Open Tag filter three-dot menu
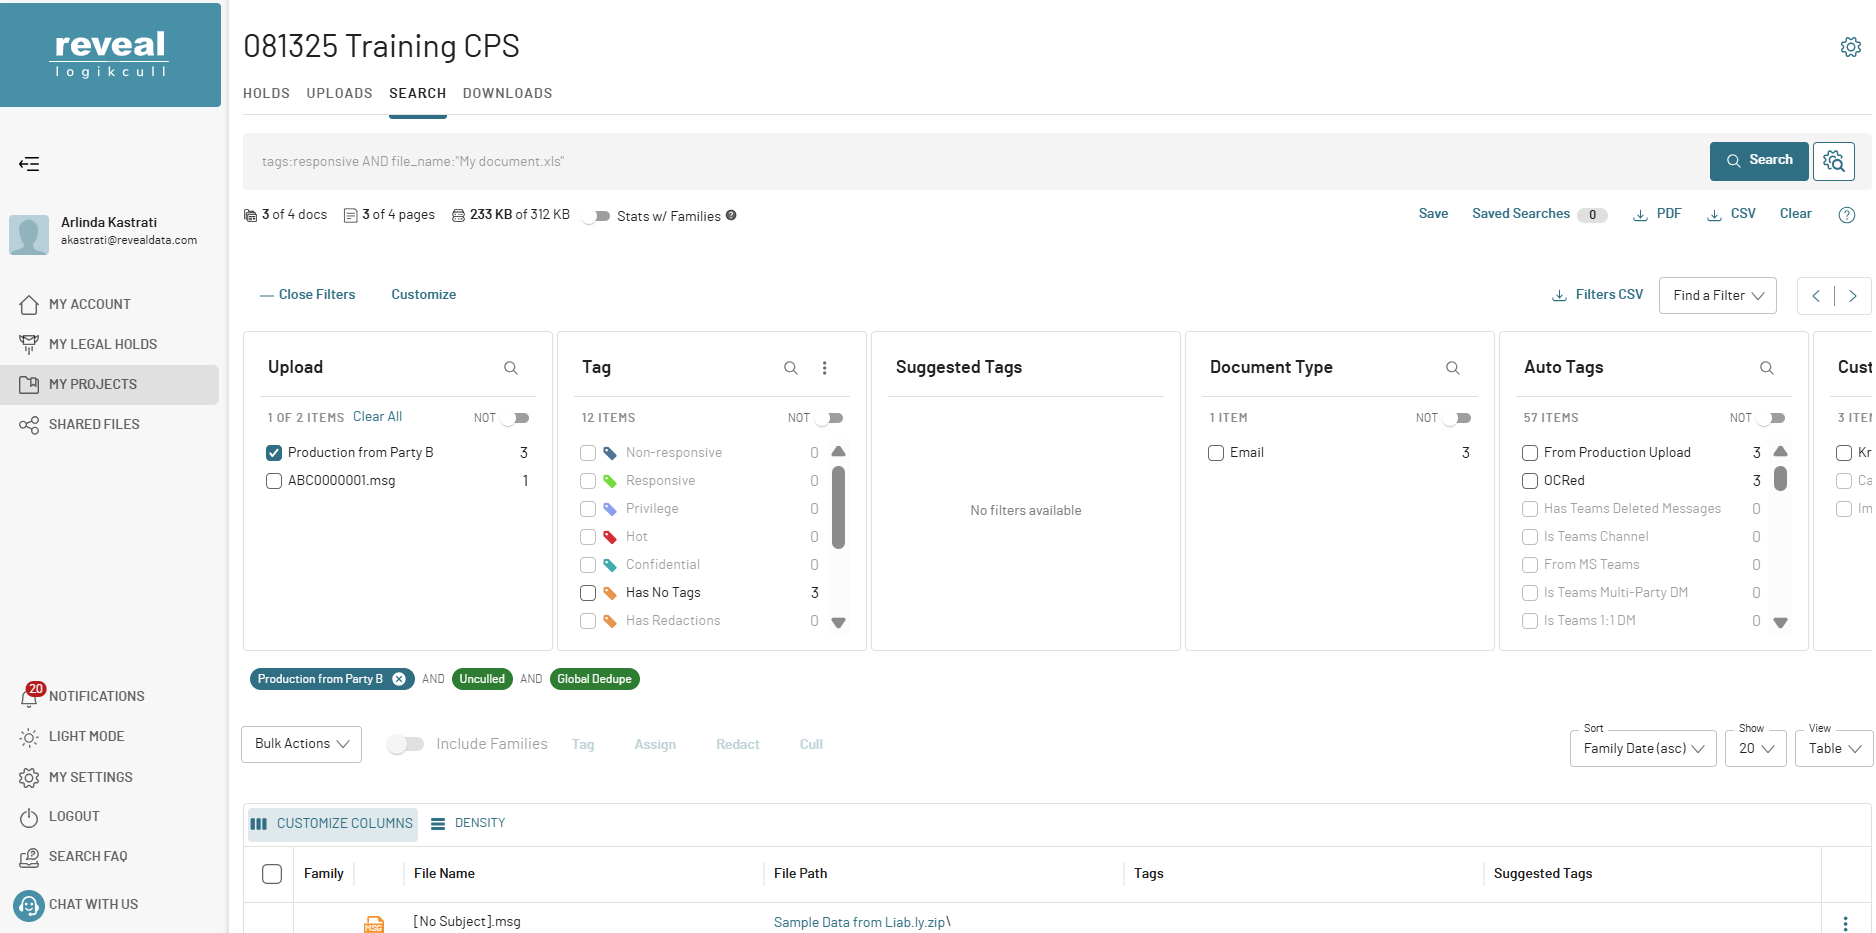Viewport: 1876px width, 933px height. pos(824,368)
